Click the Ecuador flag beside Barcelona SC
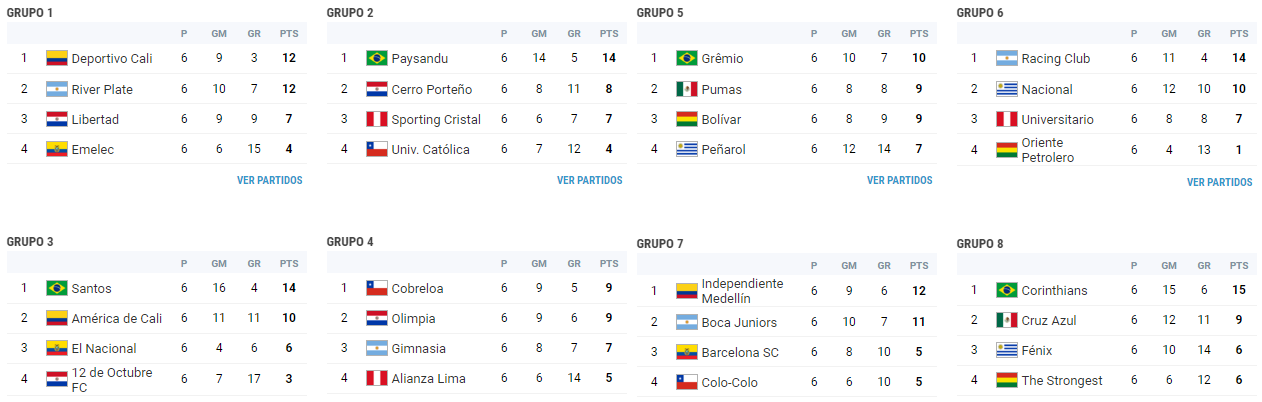This screenshot has height=402, width=1262. coord(686,353)
